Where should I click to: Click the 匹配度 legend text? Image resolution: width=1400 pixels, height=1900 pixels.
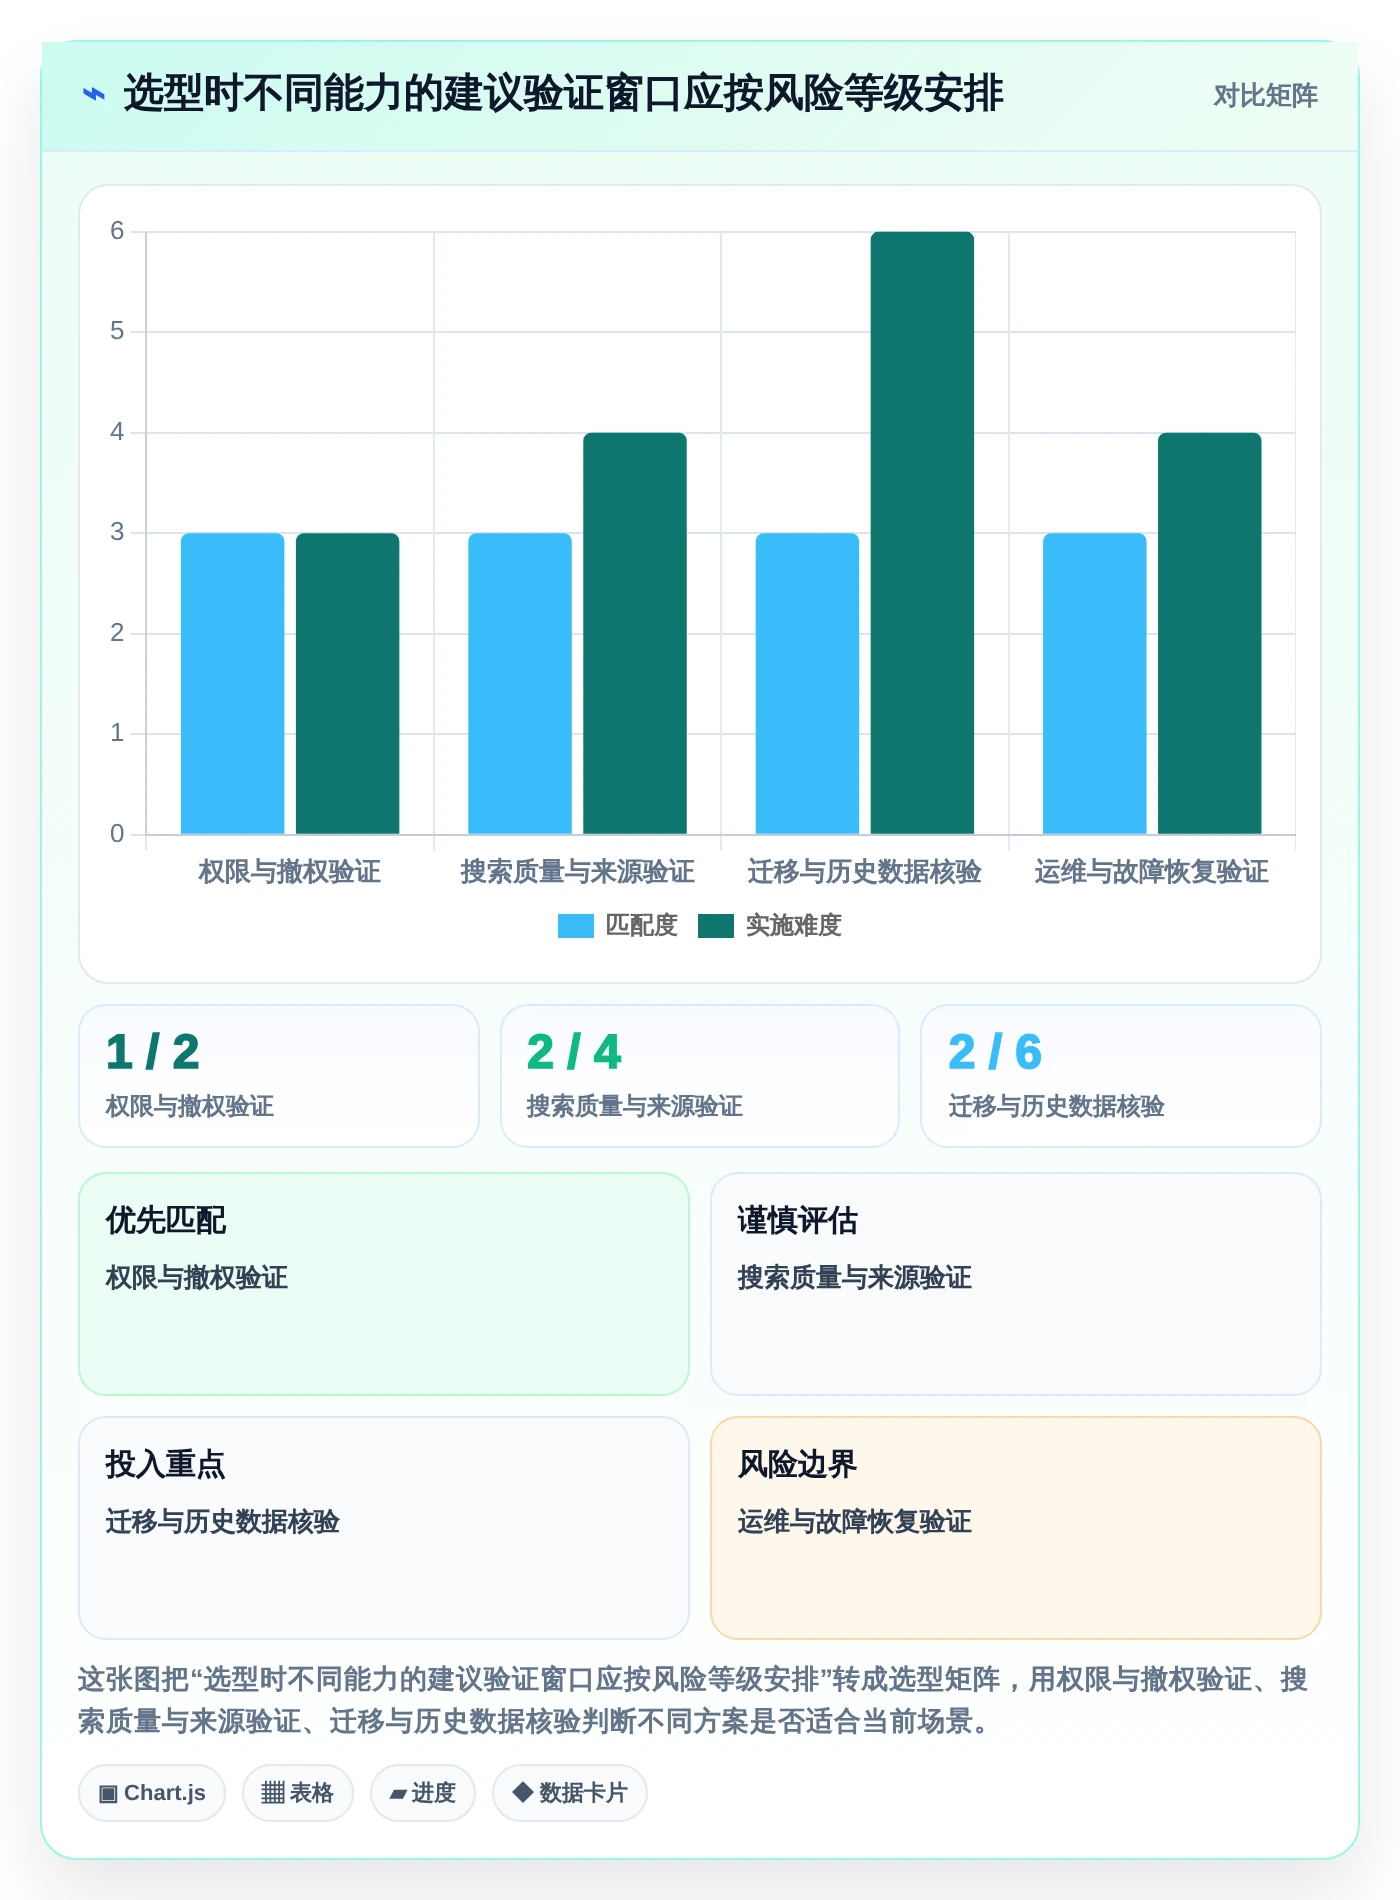(x=642, y=926)
